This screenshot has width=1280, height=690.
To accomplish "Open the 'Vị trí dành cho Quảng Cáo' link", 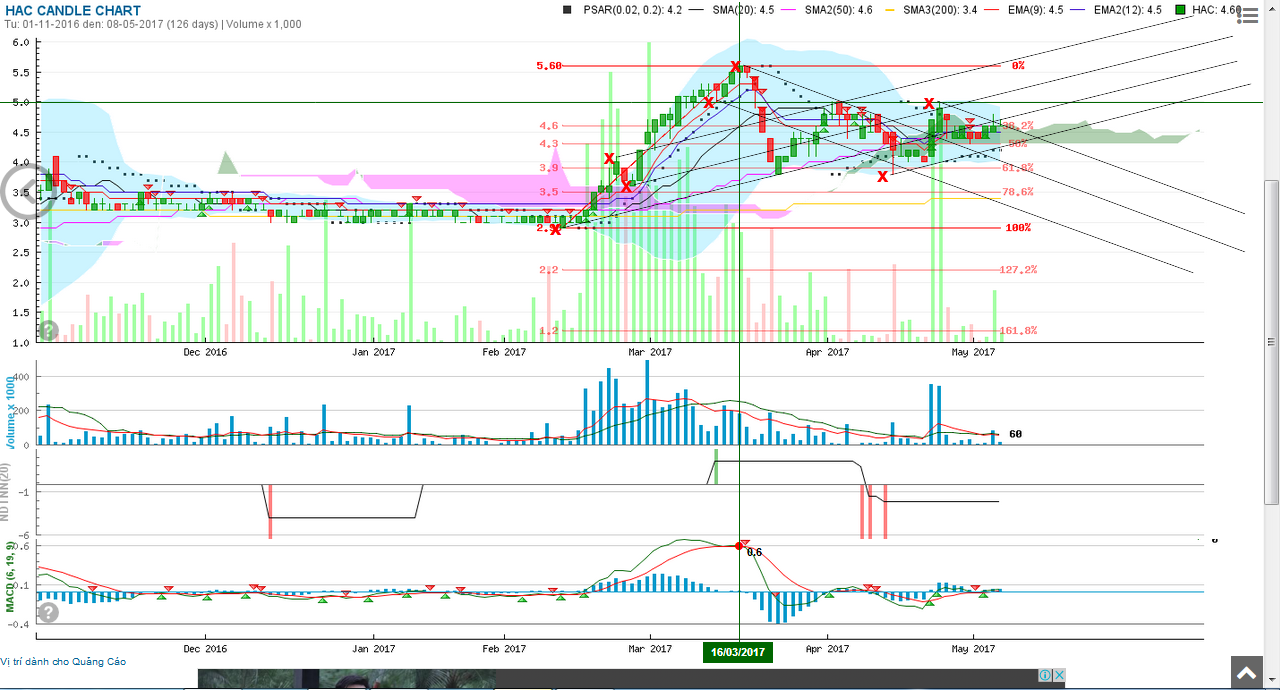I will point(63,661).
